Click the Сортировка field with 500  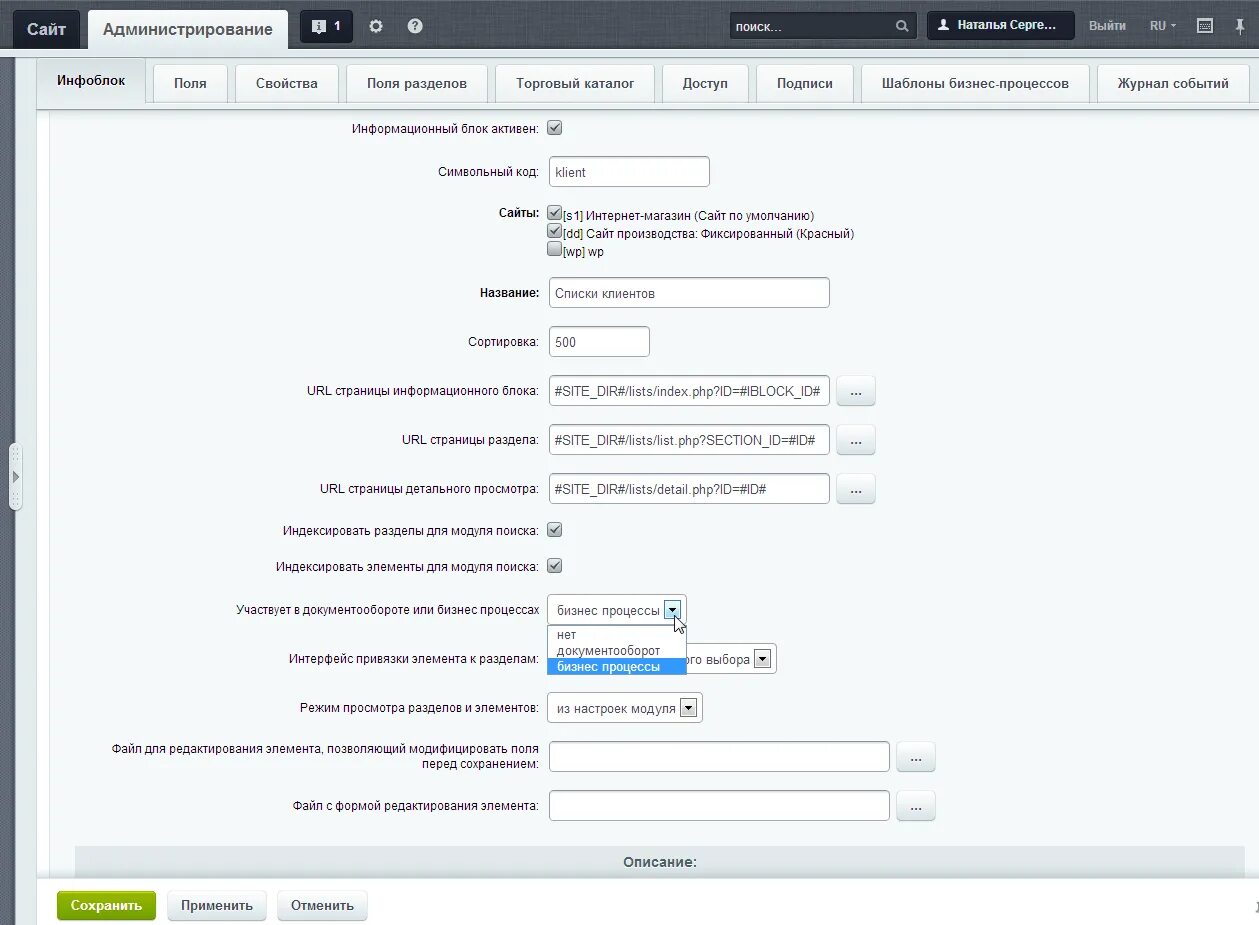(599, 342)
